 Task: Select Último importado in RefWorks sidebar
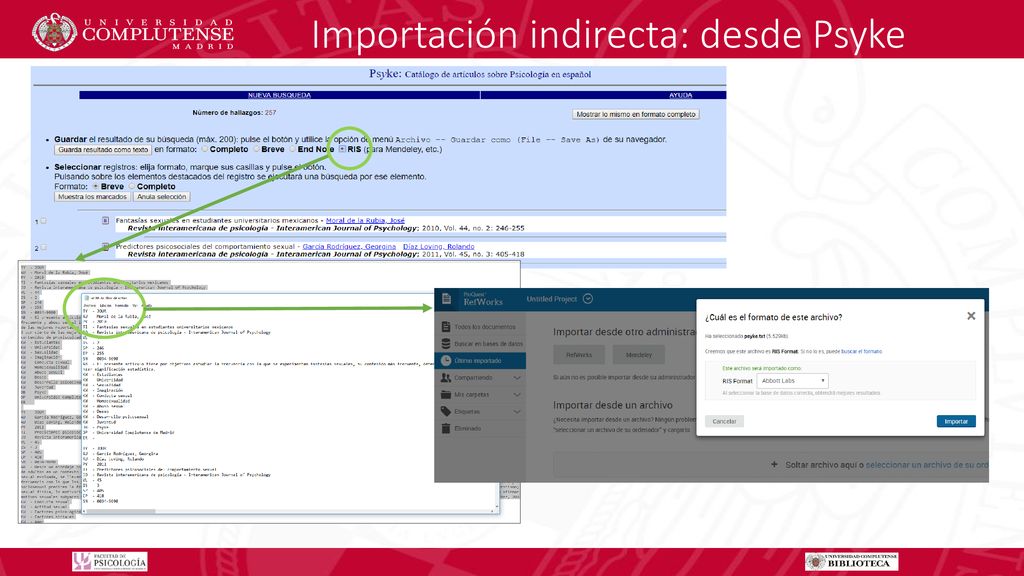479,360
